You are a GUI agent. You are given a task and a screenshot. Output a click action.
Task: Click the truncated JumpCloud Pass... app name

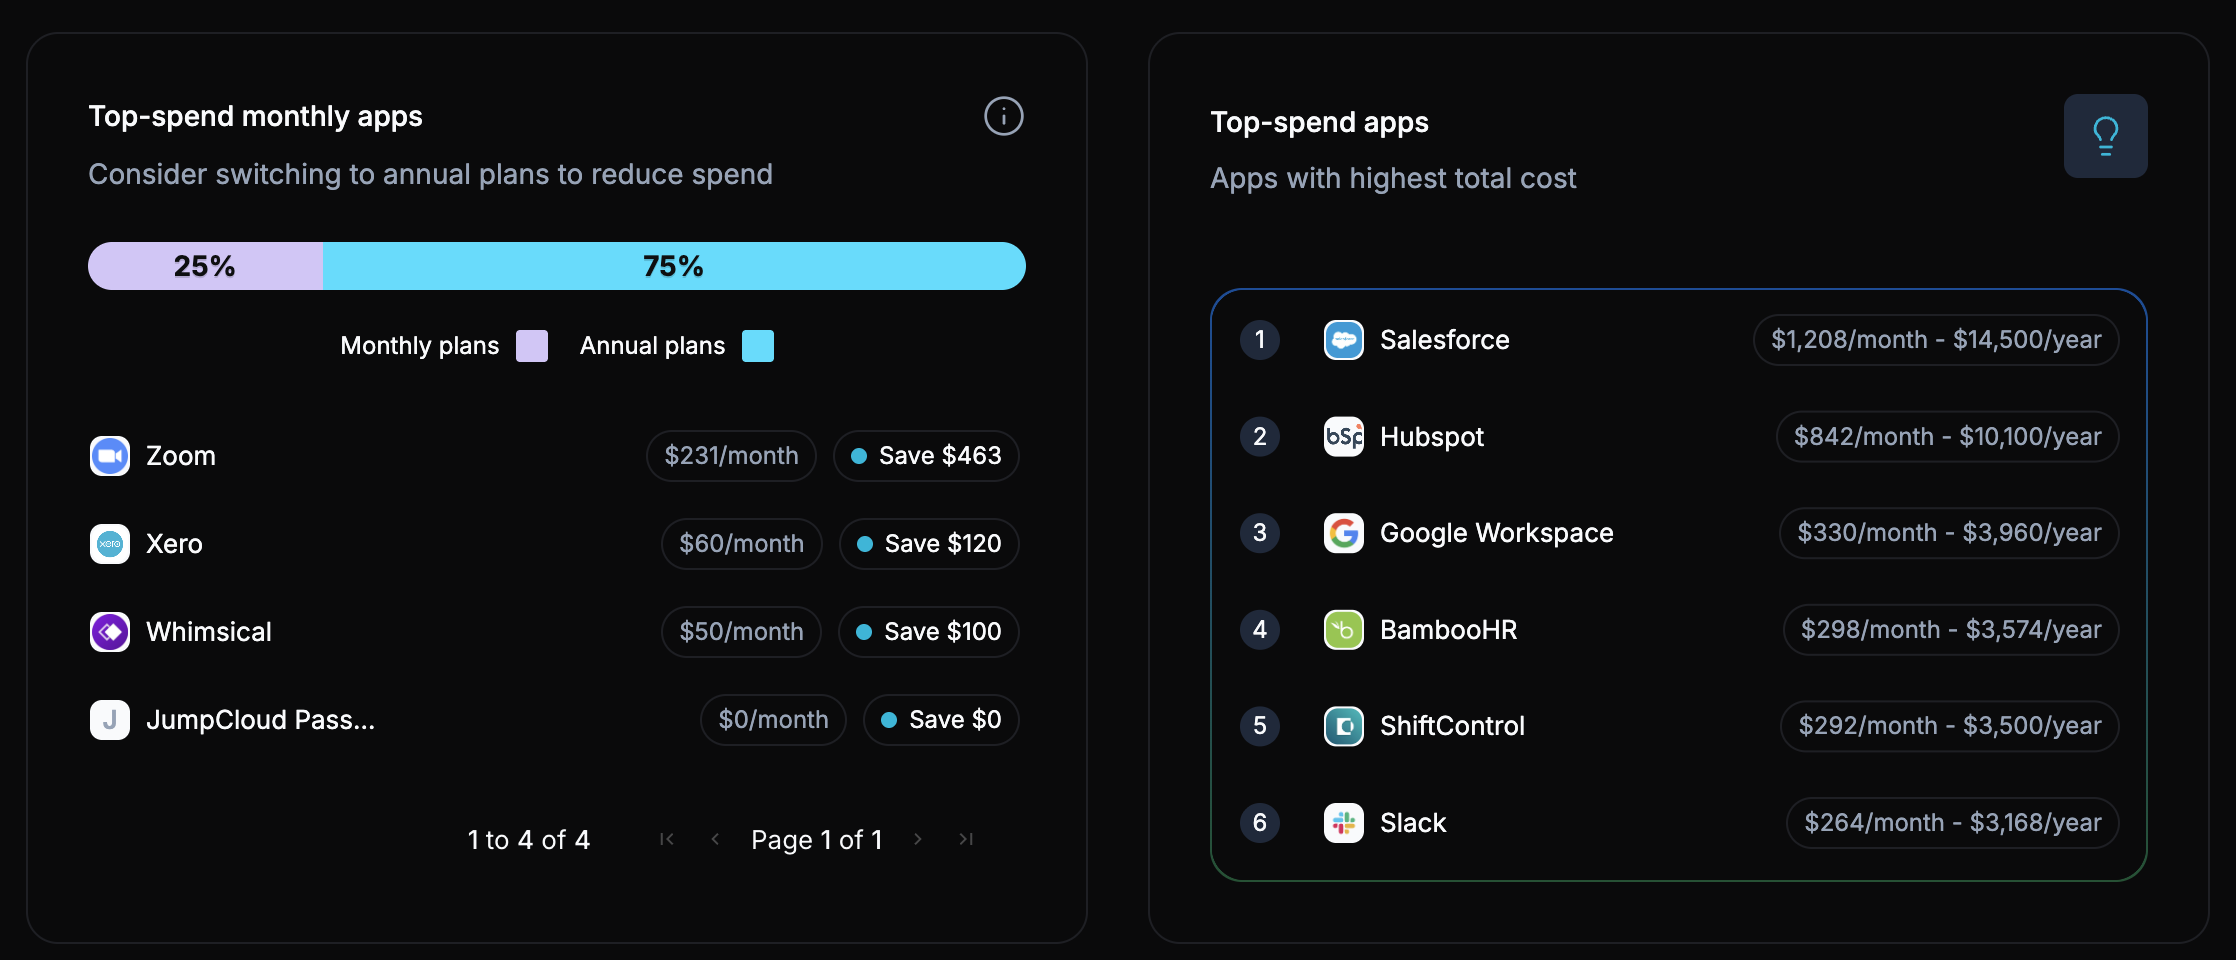pos(261,719)
